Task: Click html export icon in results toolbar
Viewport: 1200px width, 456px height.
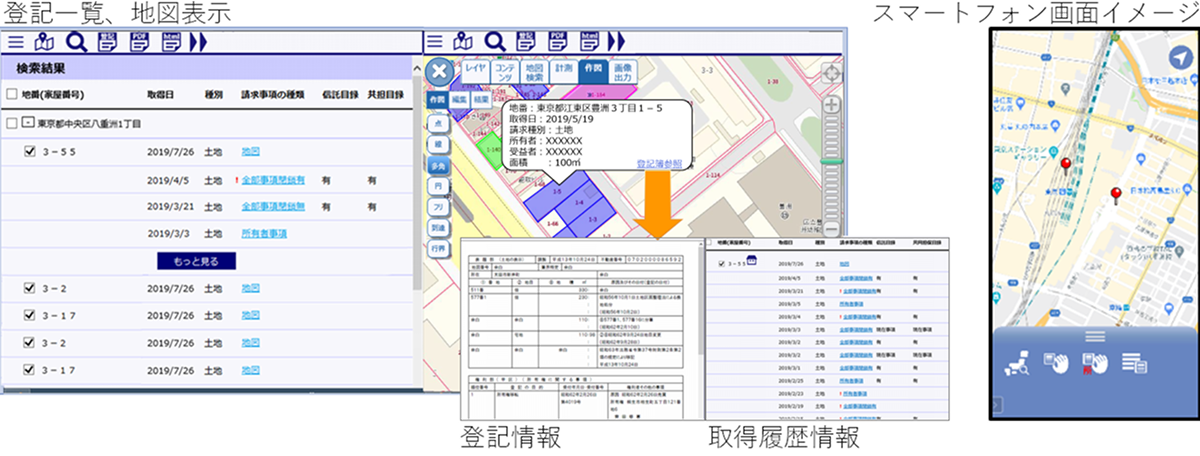Action: [170, 42]
